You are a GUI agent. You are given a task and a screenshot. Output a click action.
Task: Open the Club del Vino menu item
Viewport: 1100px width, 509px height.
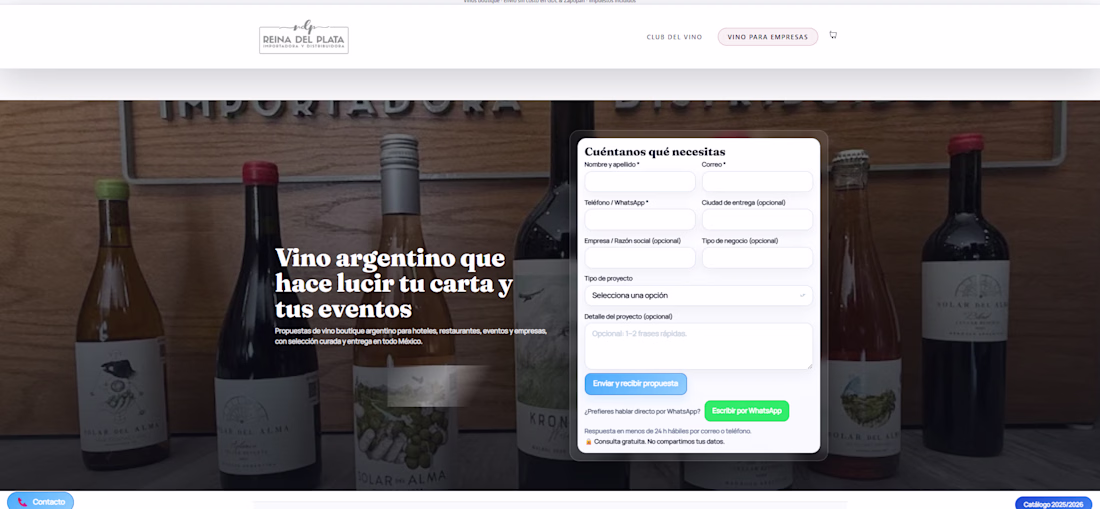674,37
